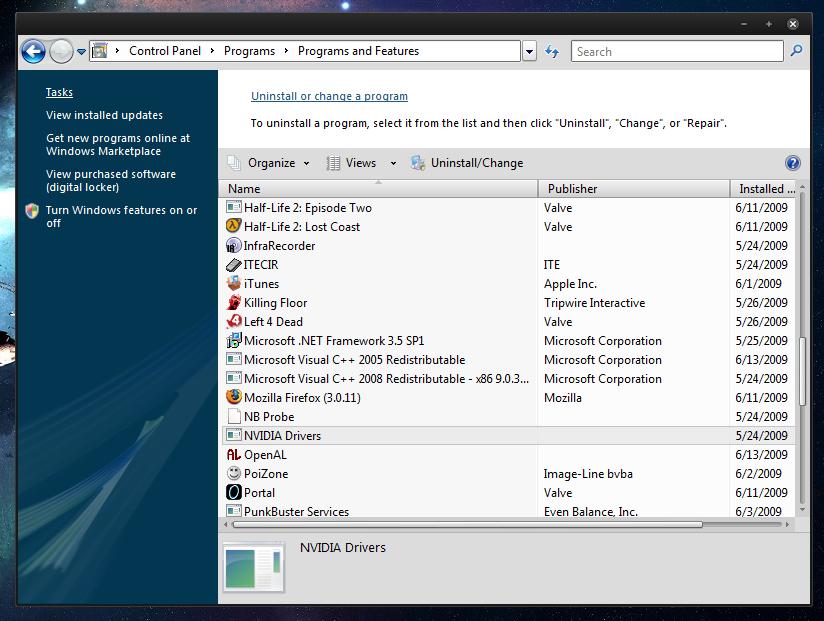Viewport: 824px width, 621px height.
Task: Select the InfraRecorder program icon
Action: tap(234, 245)
